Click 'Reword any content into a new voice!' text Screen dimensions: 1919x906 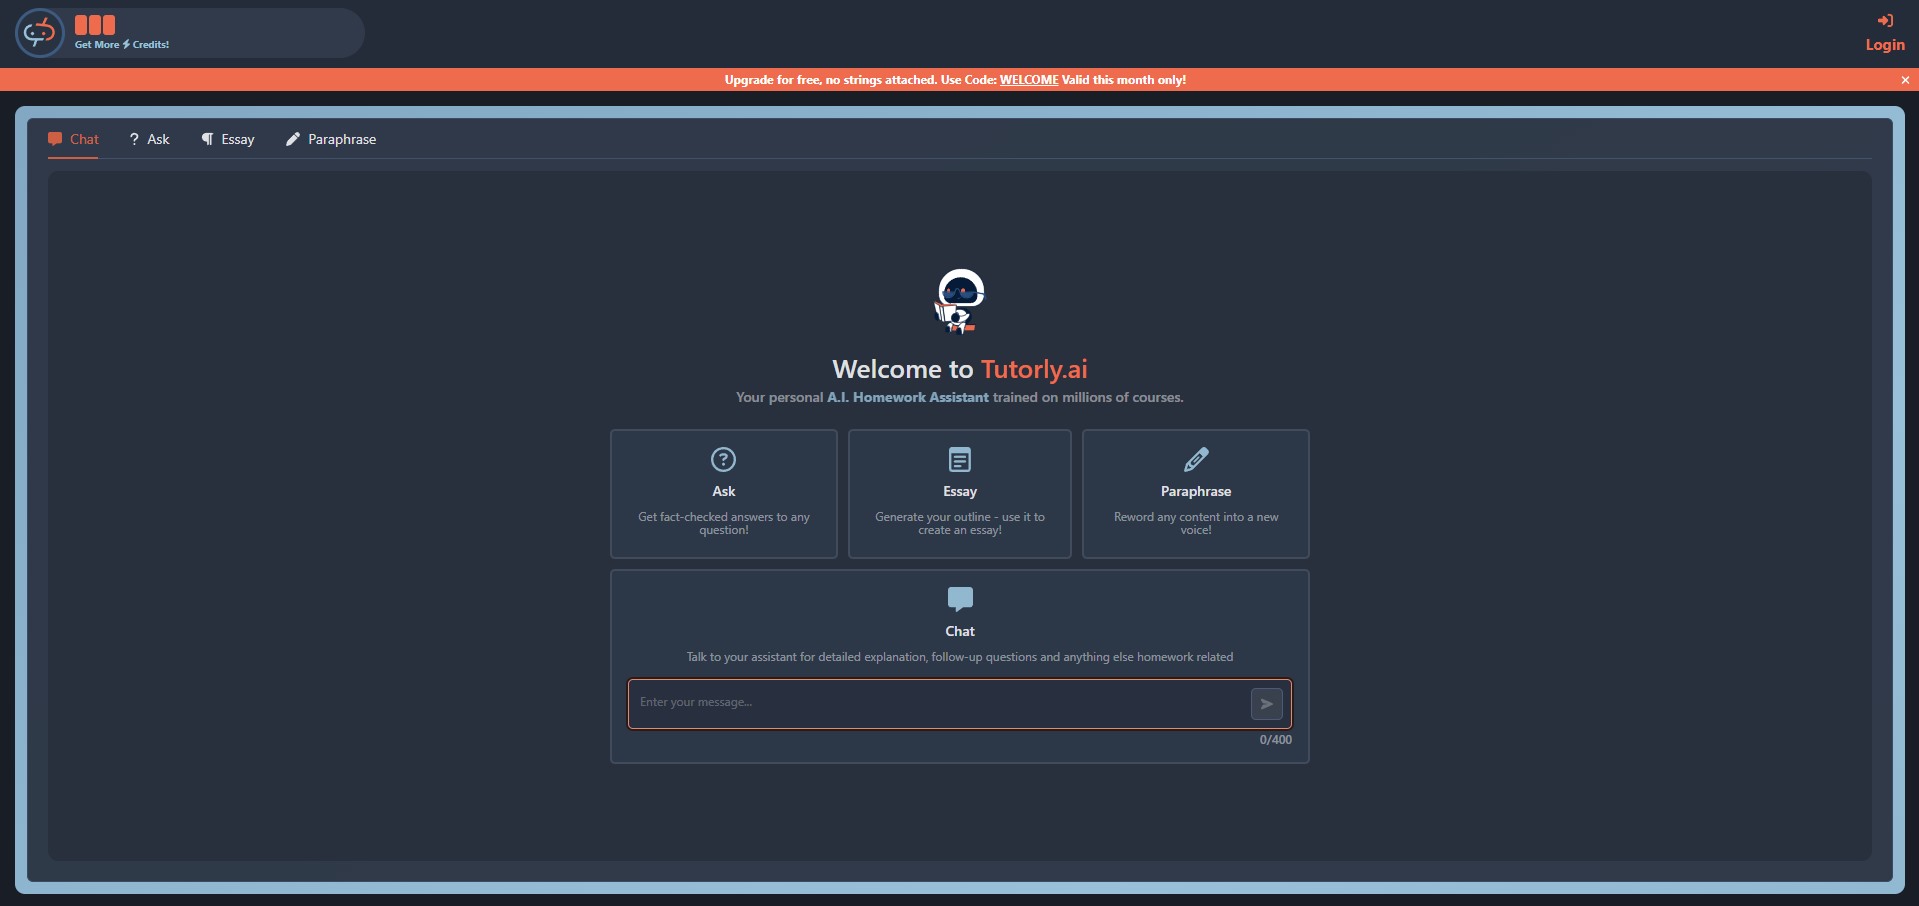[1196, 523]
